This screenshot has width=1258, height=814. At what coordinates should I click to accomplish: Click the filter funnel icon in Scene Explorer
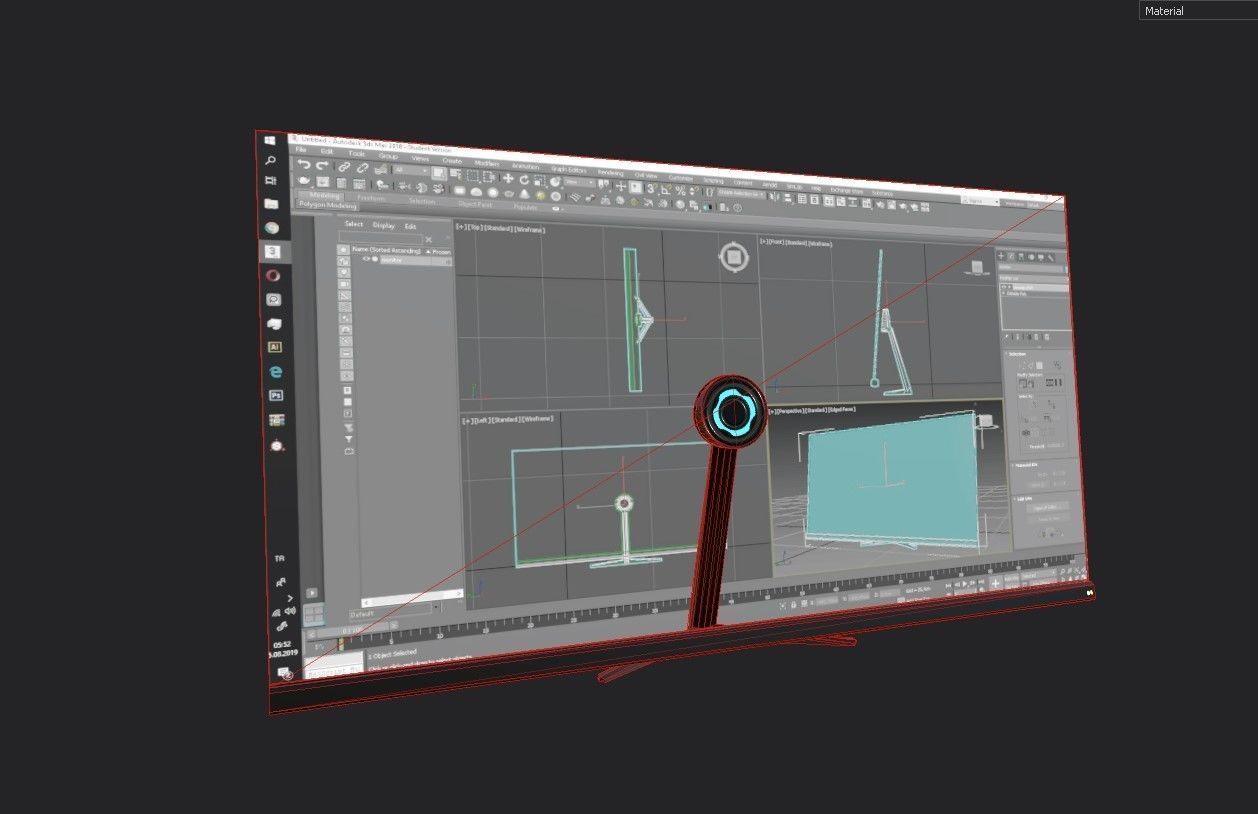click(349, 439)
